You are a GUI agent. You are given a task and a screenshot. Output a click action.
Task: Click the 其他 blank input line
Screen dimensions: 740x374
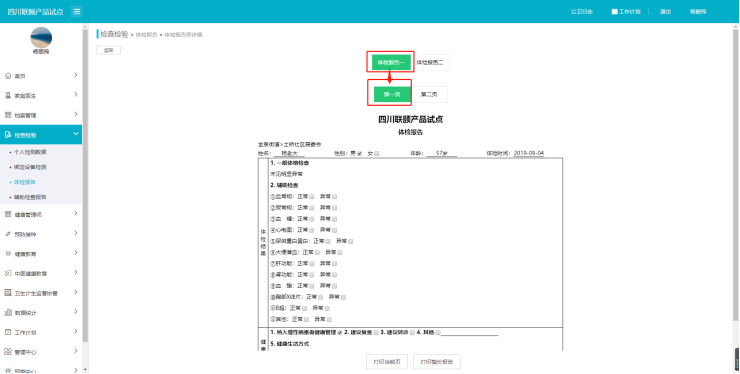click(470, 333)
